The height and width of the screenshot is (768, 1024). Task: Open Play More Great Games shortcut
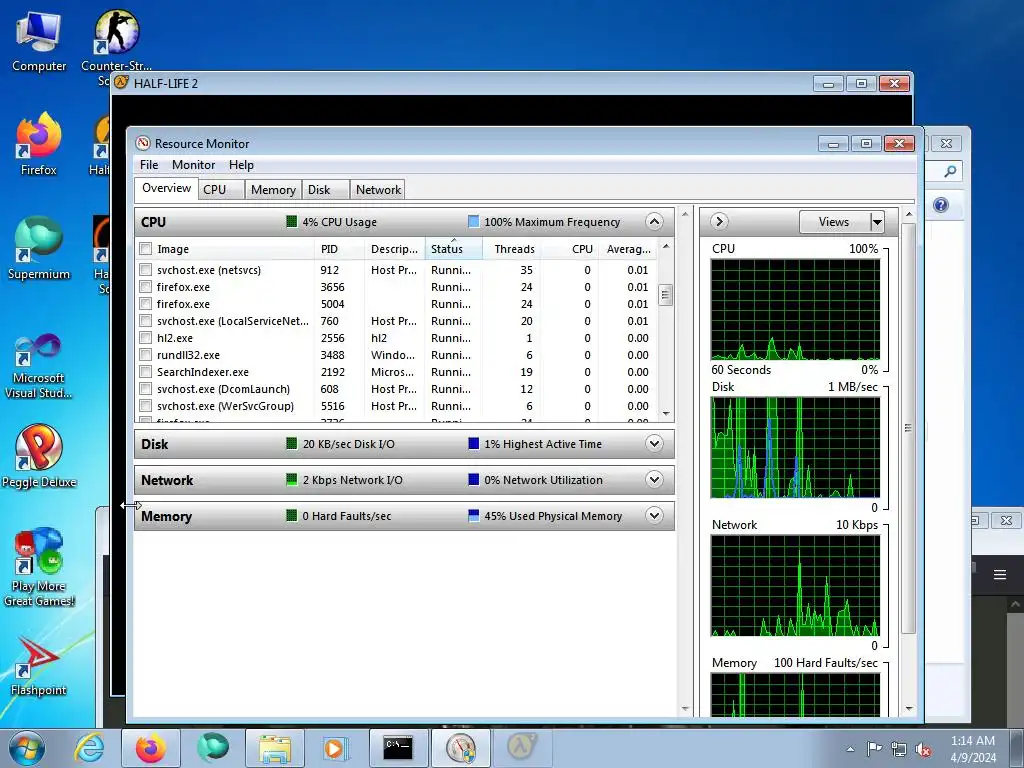click(x=39, y=567)
